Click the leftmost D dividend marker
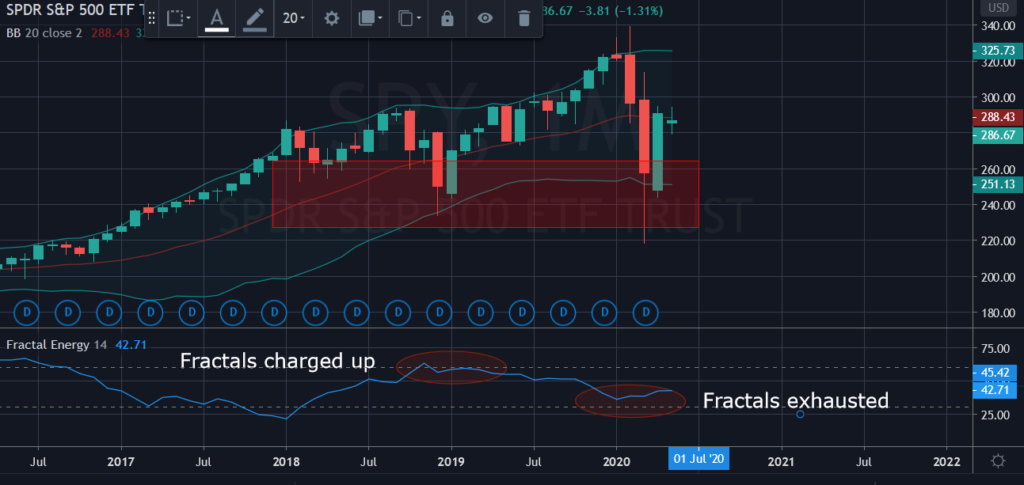Image resolution: width=1024 pixels, height=485 pixels. [x=27, y=313]
